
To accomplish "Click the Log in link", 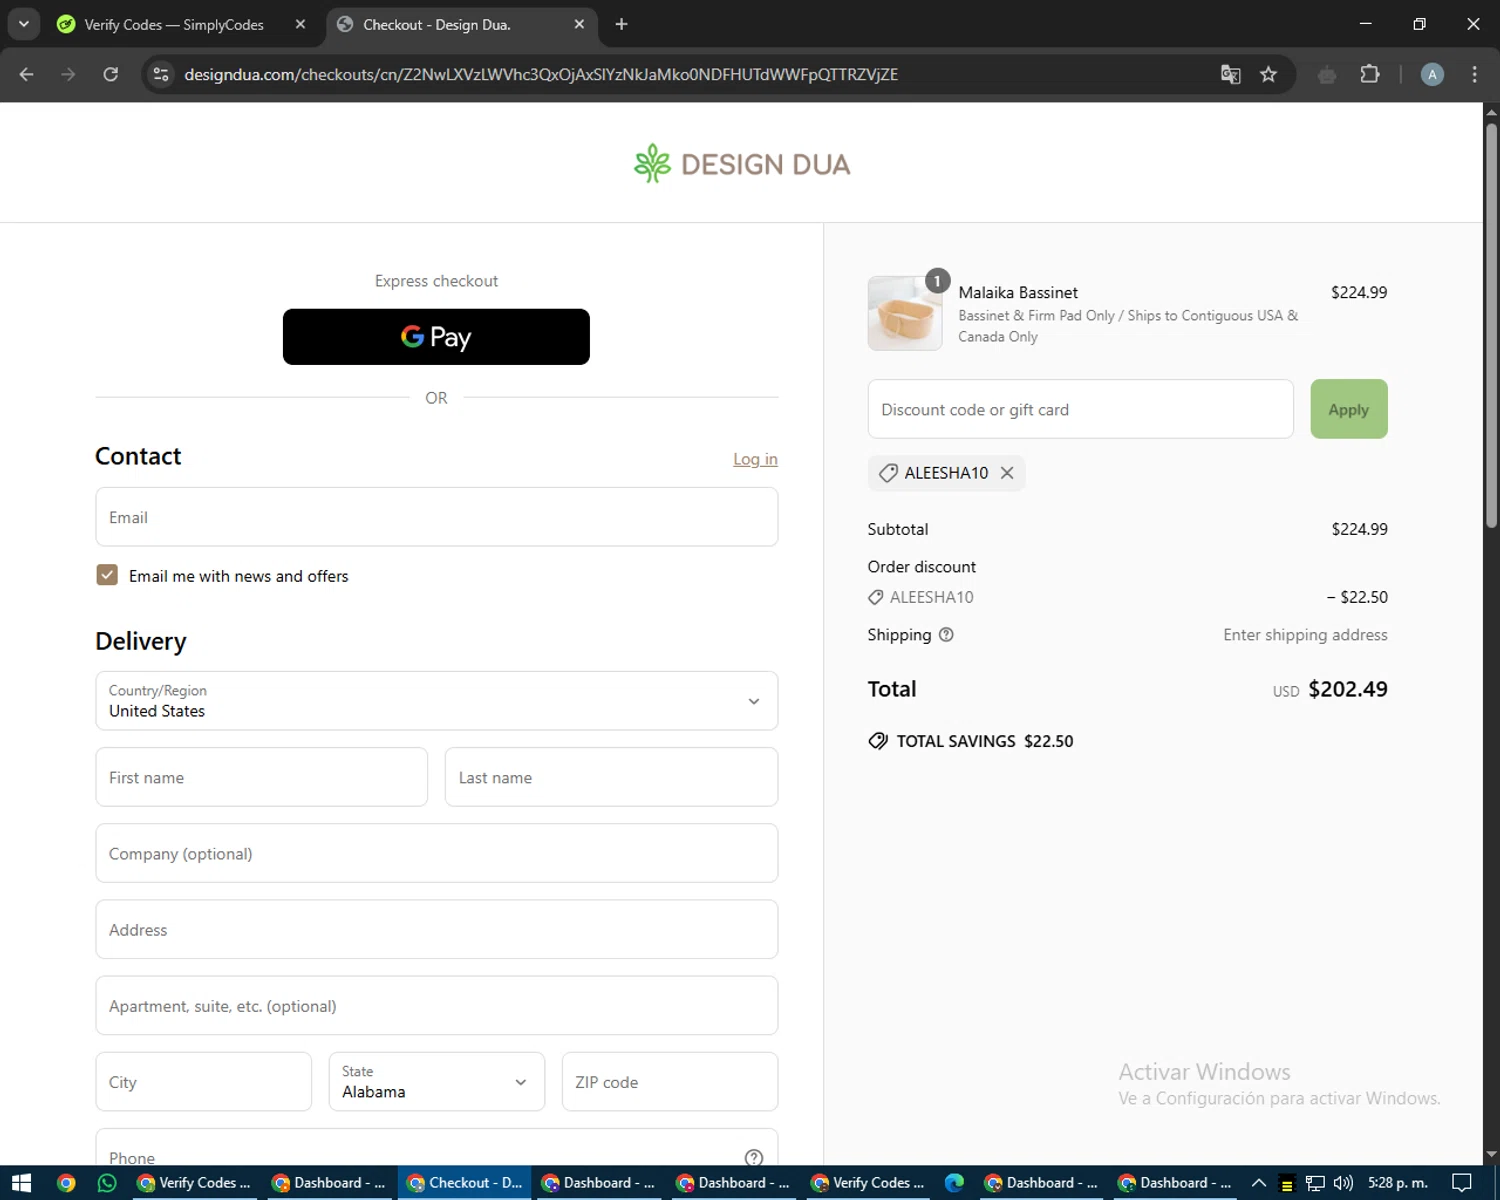I will pyautogui.click(x=755, y=459).
